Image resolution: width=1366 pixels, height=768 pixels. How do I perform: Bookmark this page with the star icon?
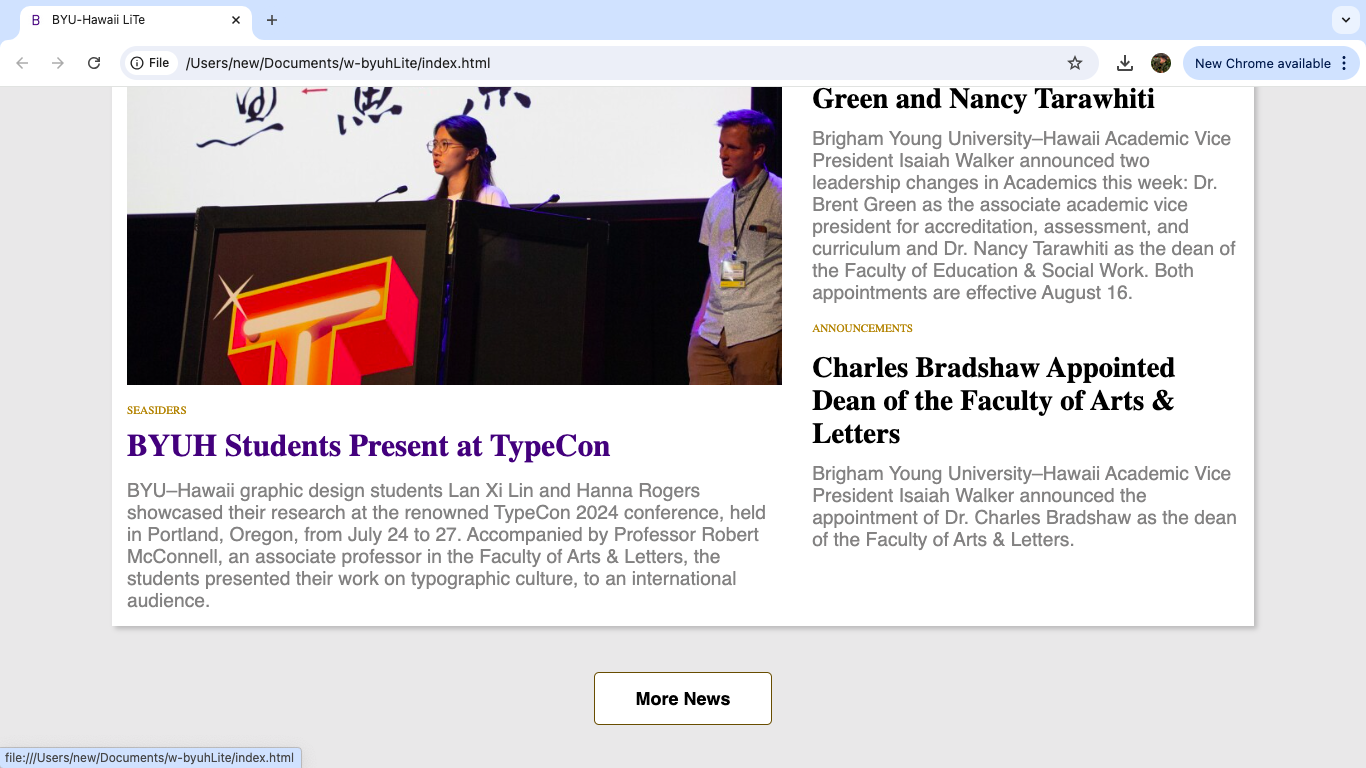(1075, 63)
